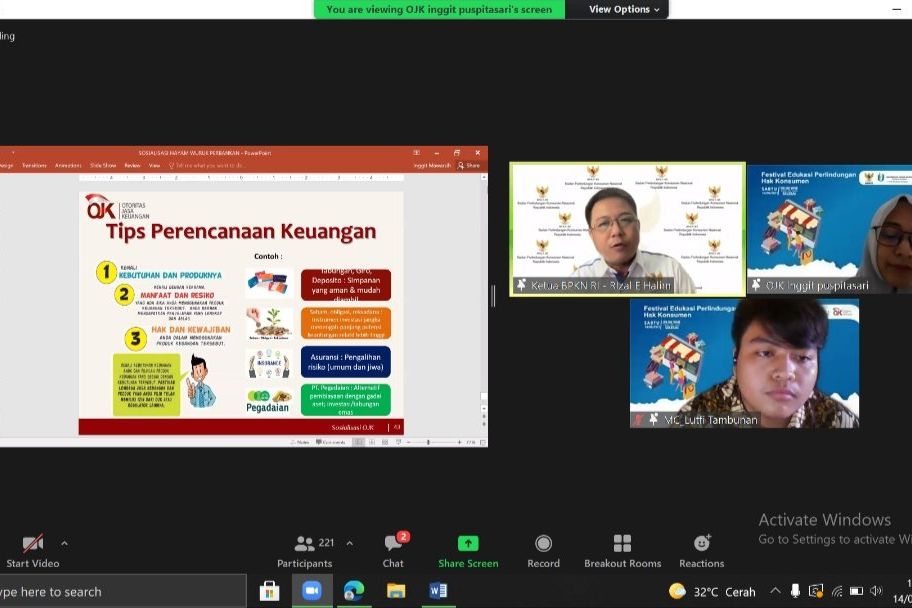The height and width of the screenshot is (608, 912).
Task: Switch to Reading view icon in PowerPoint
Action: click(x=385, y=443)
